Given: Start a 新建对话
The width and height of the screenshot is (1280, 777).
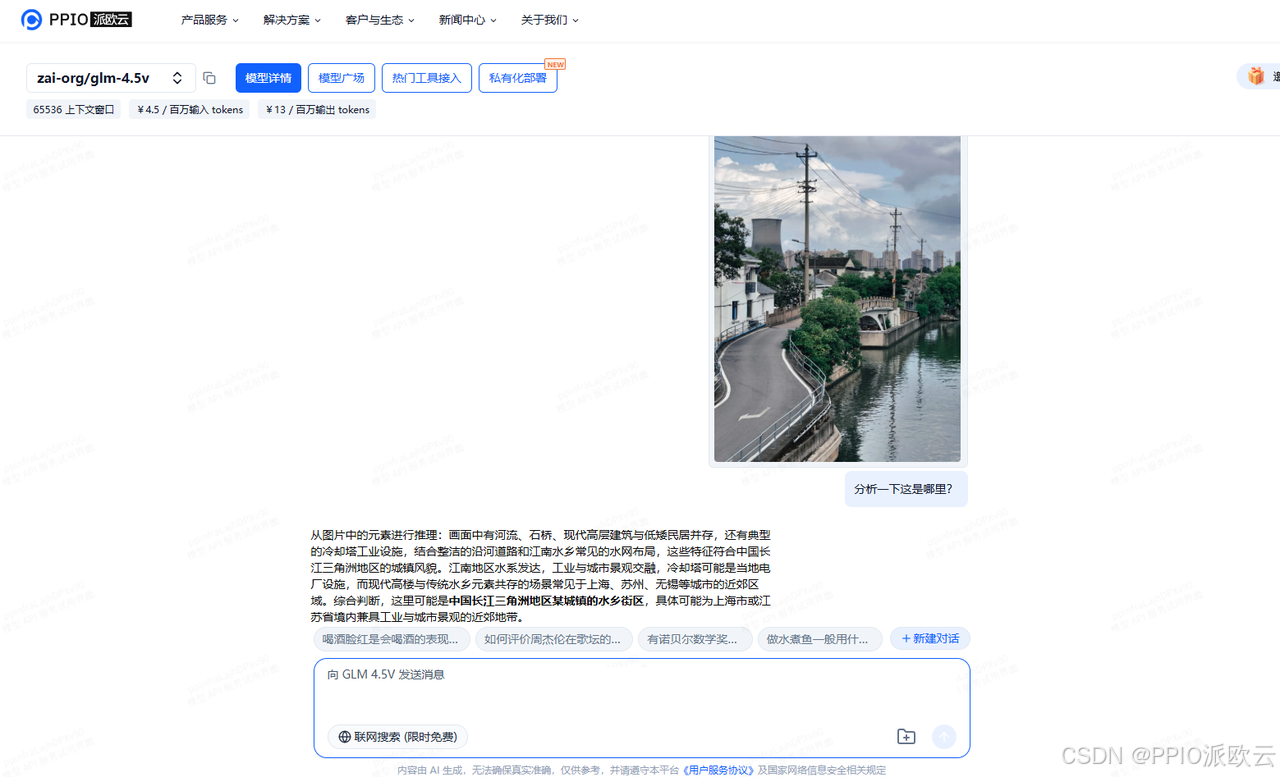Looking at the screenshot, I should (930, 639).
